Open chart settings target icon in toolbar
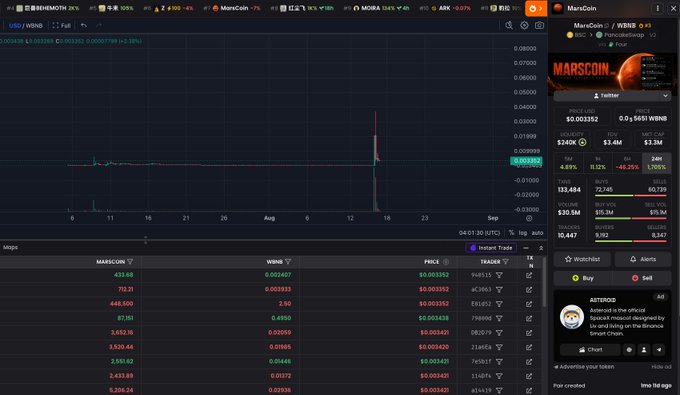680x395 pixels. (524, 26)
